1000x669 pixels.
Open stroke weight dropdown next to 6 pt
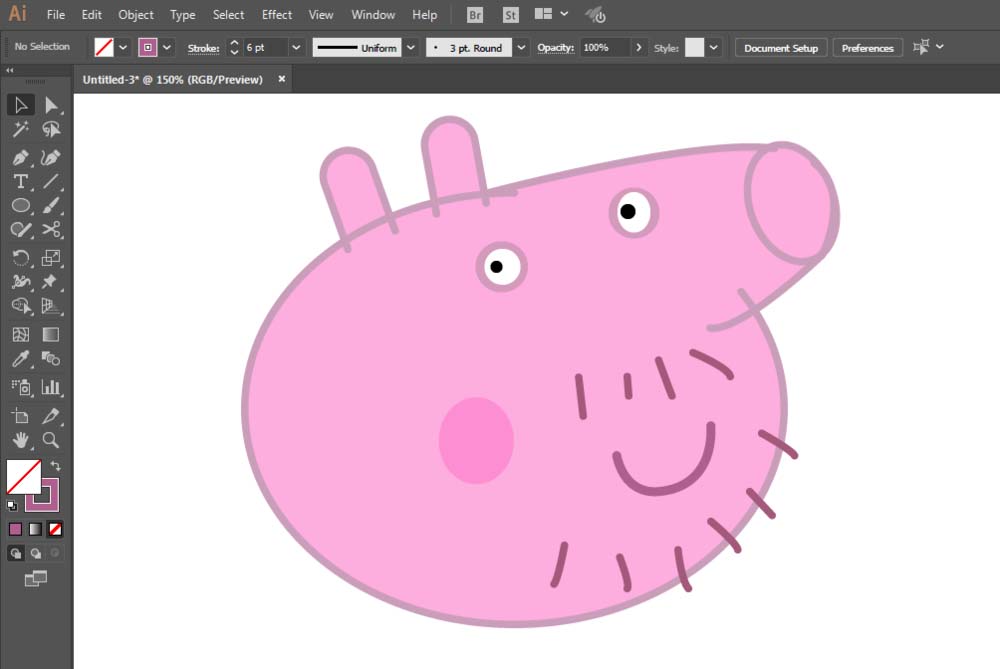coord(296,47)
